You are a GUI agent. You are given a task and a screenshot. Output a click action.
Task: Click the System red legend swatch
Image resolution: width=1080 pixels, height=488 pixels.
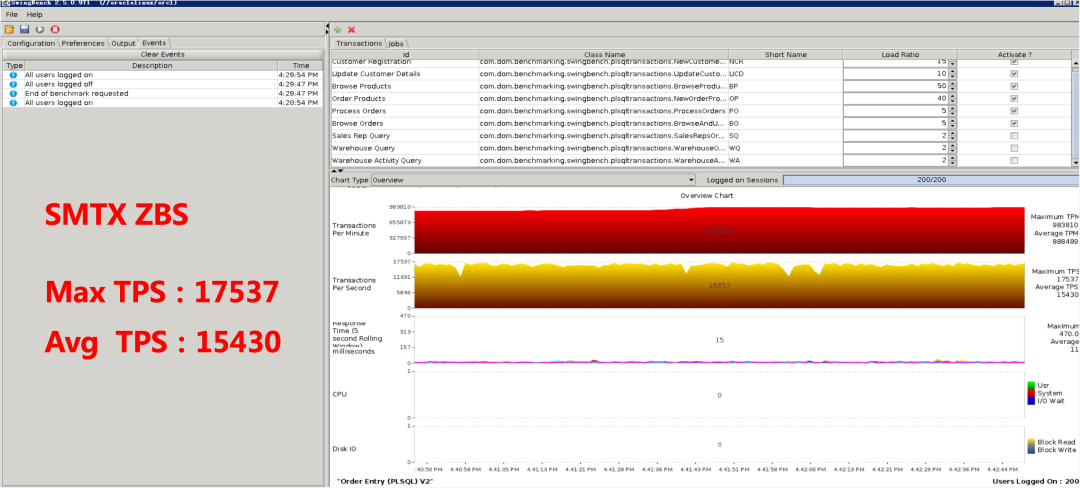pyautogui.click(x=1031, y=393)
